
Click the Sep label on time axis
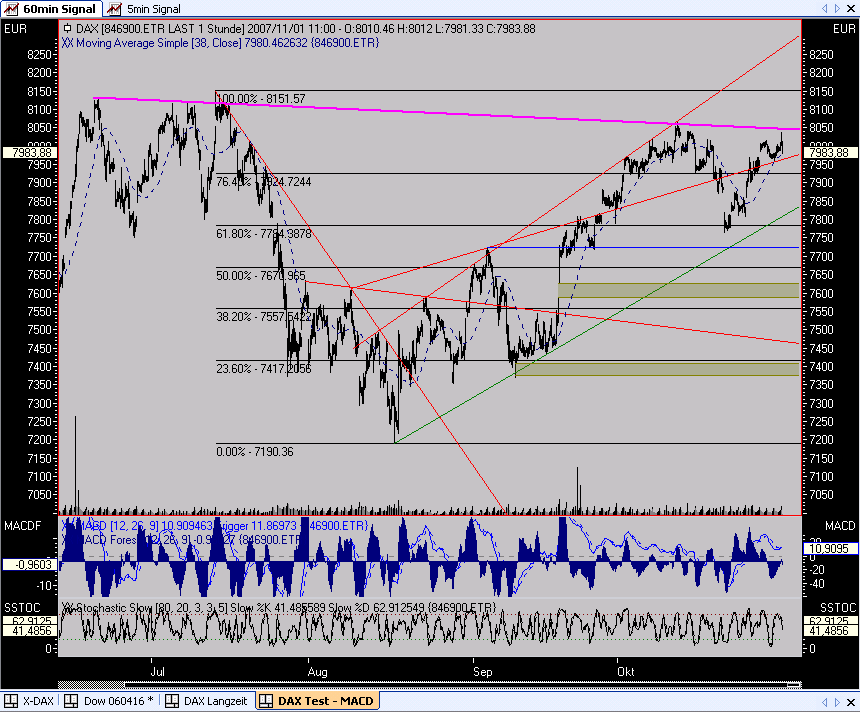pyautogui.click(x=483, y=671)
